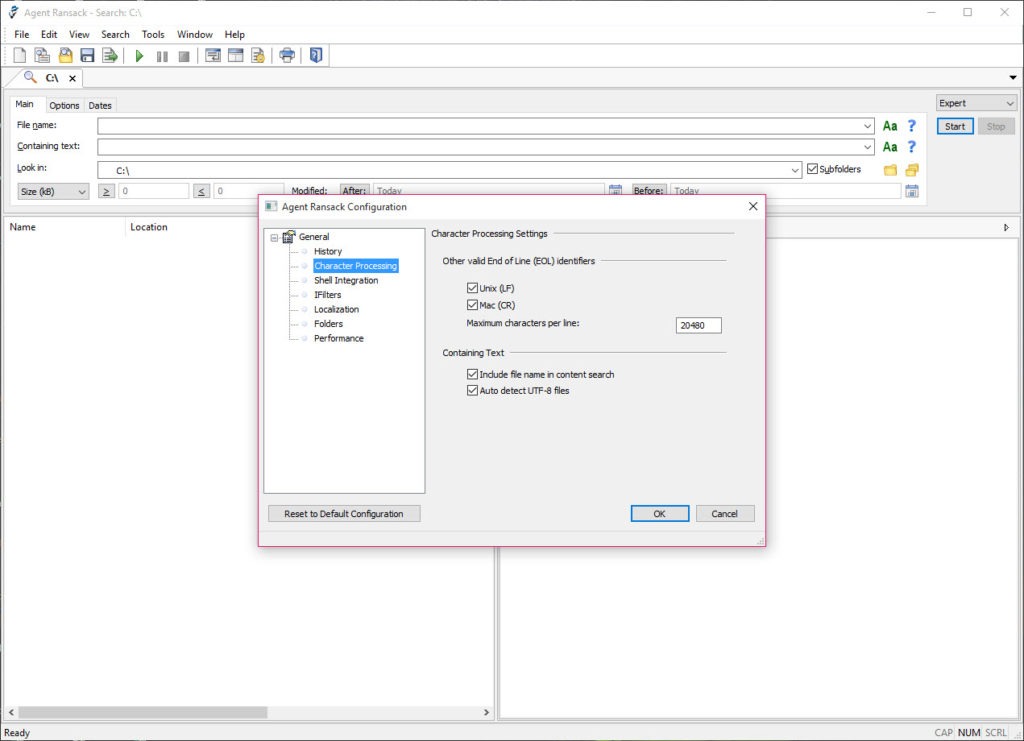Click the Print toolbar icon
Image resolution: width=1024 pixels, height=741 pixels.
coord(287,55)
